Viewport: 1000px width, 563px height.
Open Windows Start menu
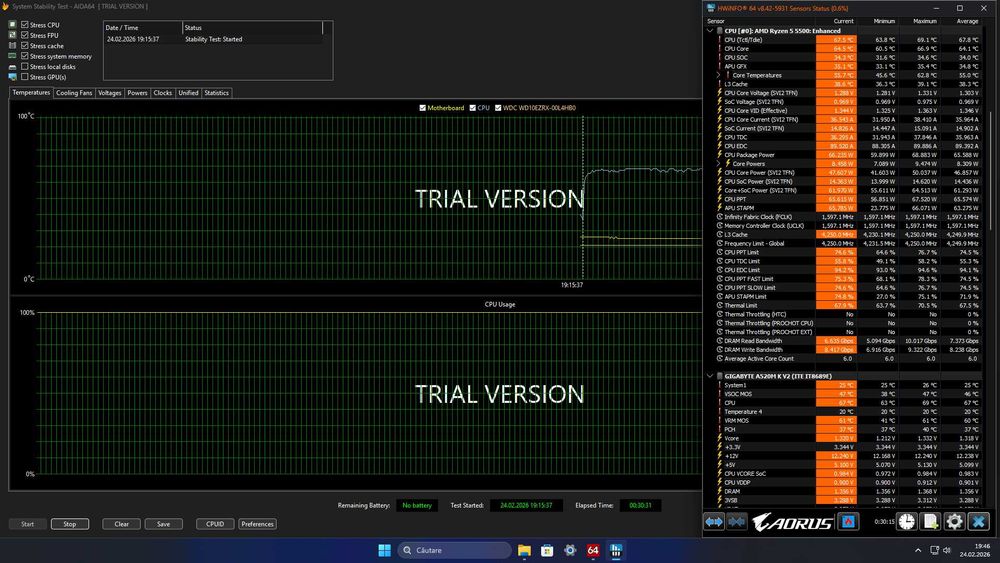point(385,550)
